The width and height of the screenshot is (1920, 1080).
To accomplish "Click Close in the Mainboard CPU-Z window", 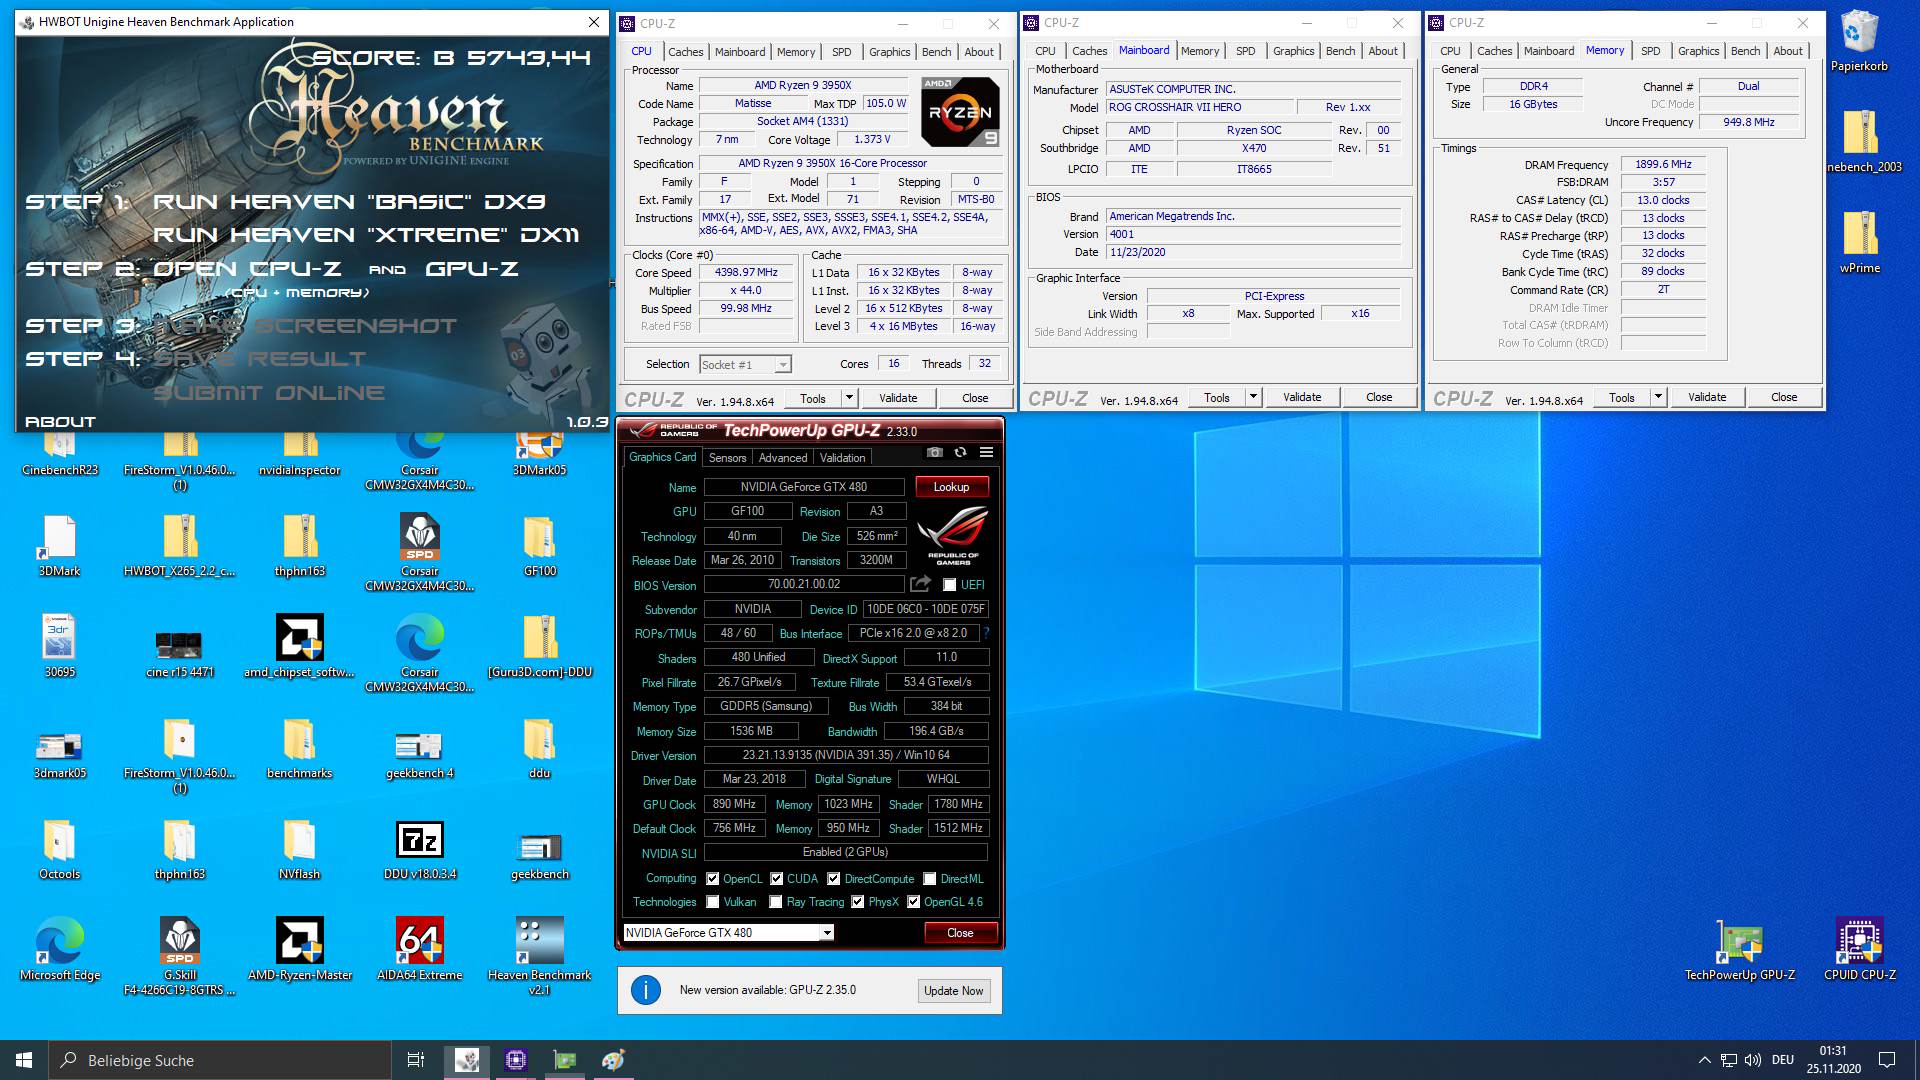I will (1378, 397).
